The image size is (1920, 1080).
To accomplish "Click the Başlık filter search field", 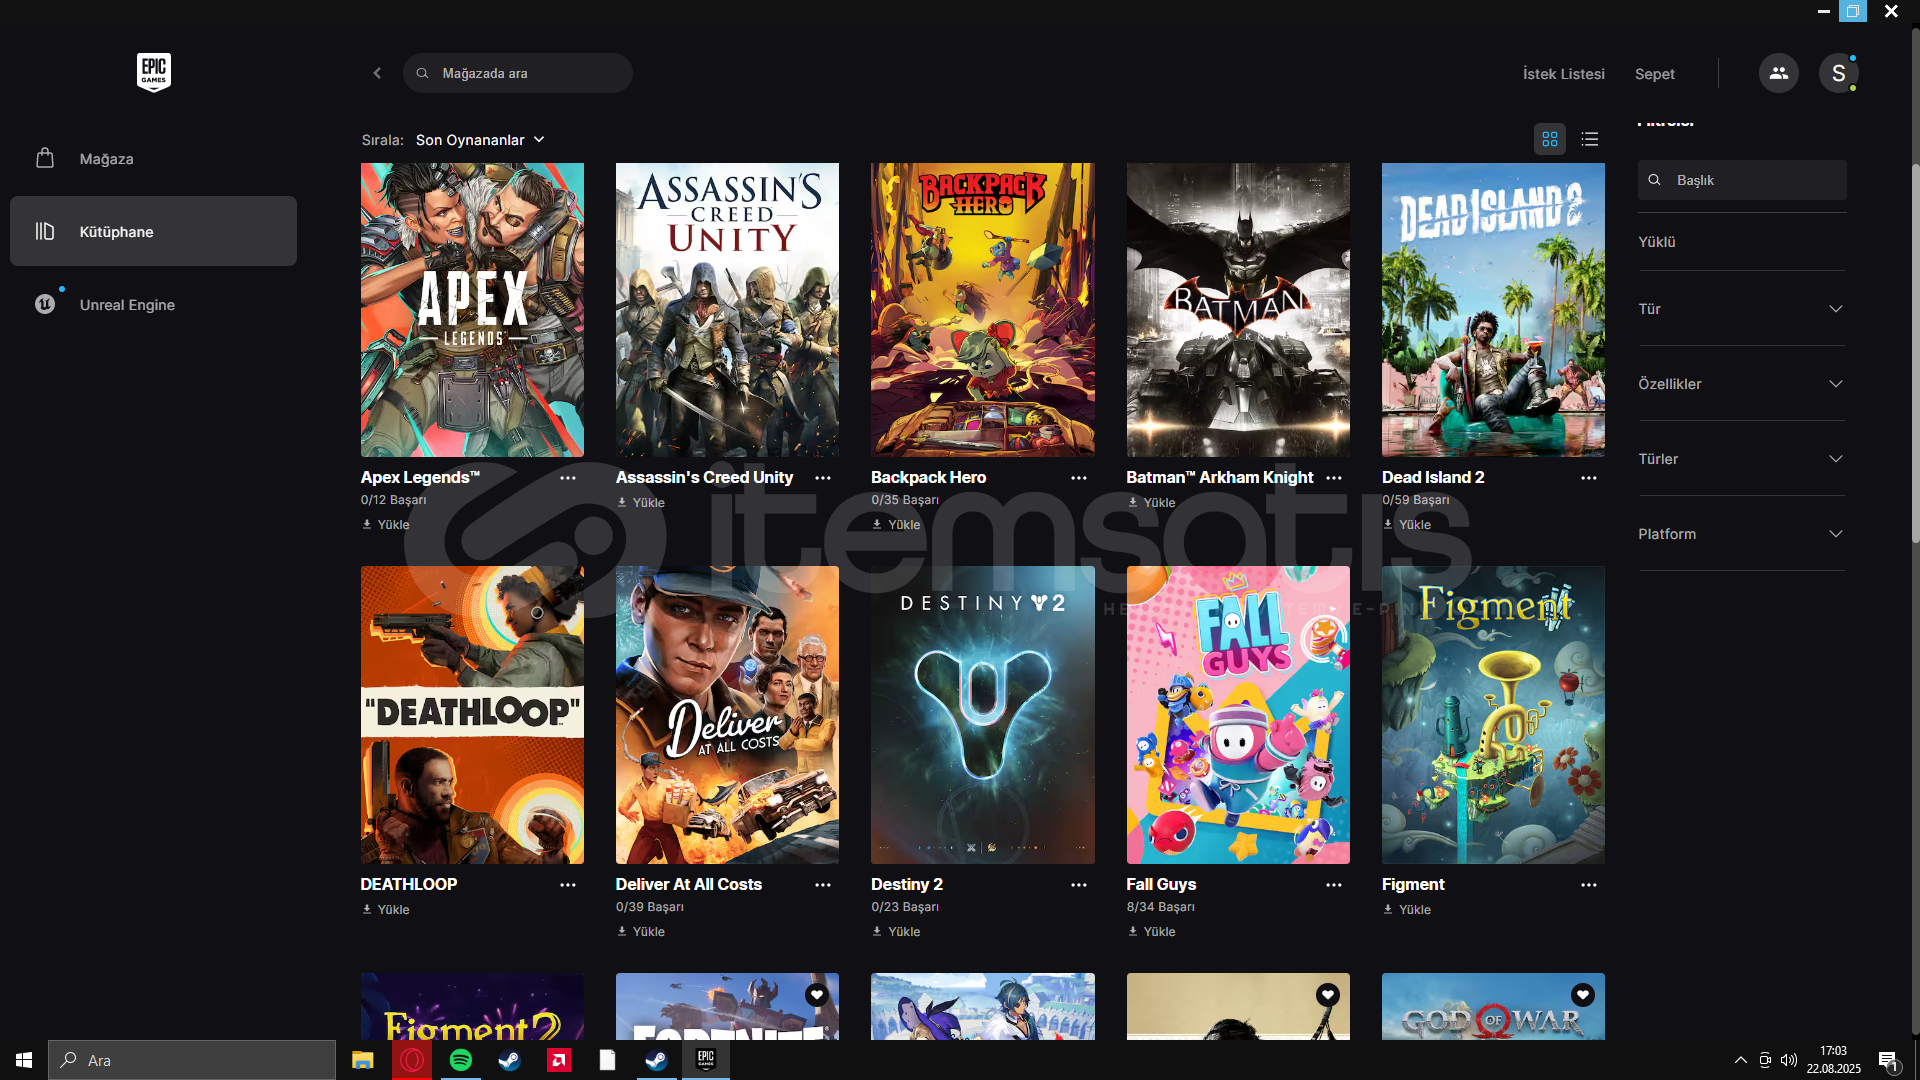I will tap(1742, 180).
